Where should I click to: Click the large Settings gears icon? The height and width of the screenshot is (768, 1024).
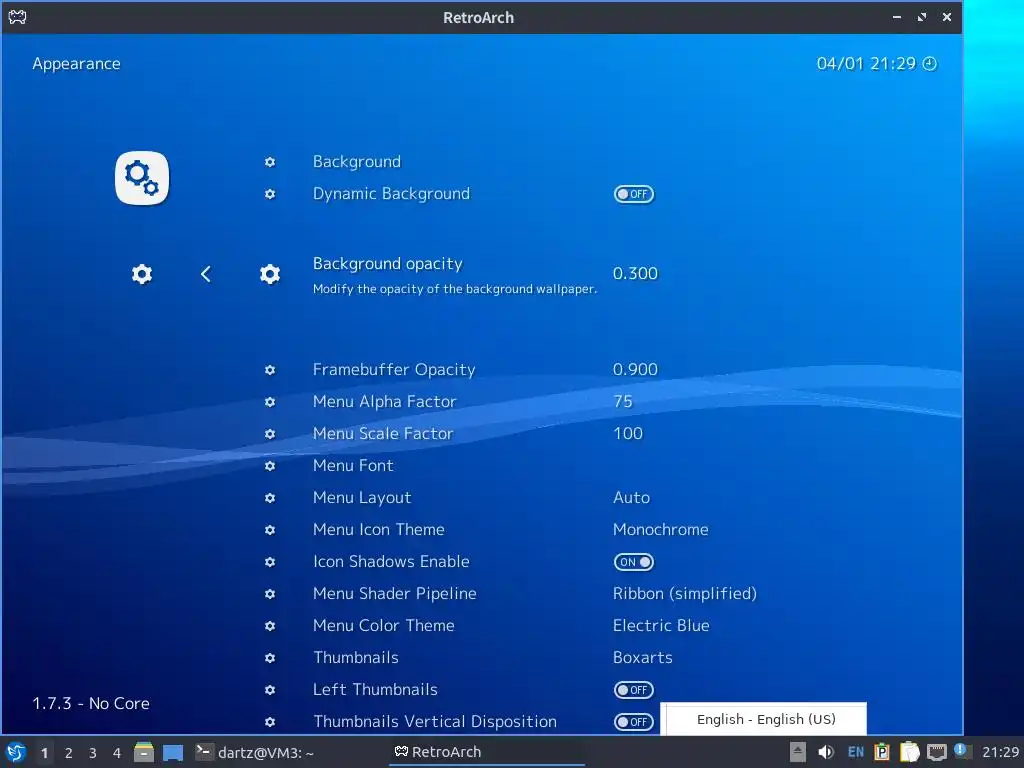[142, 178]
